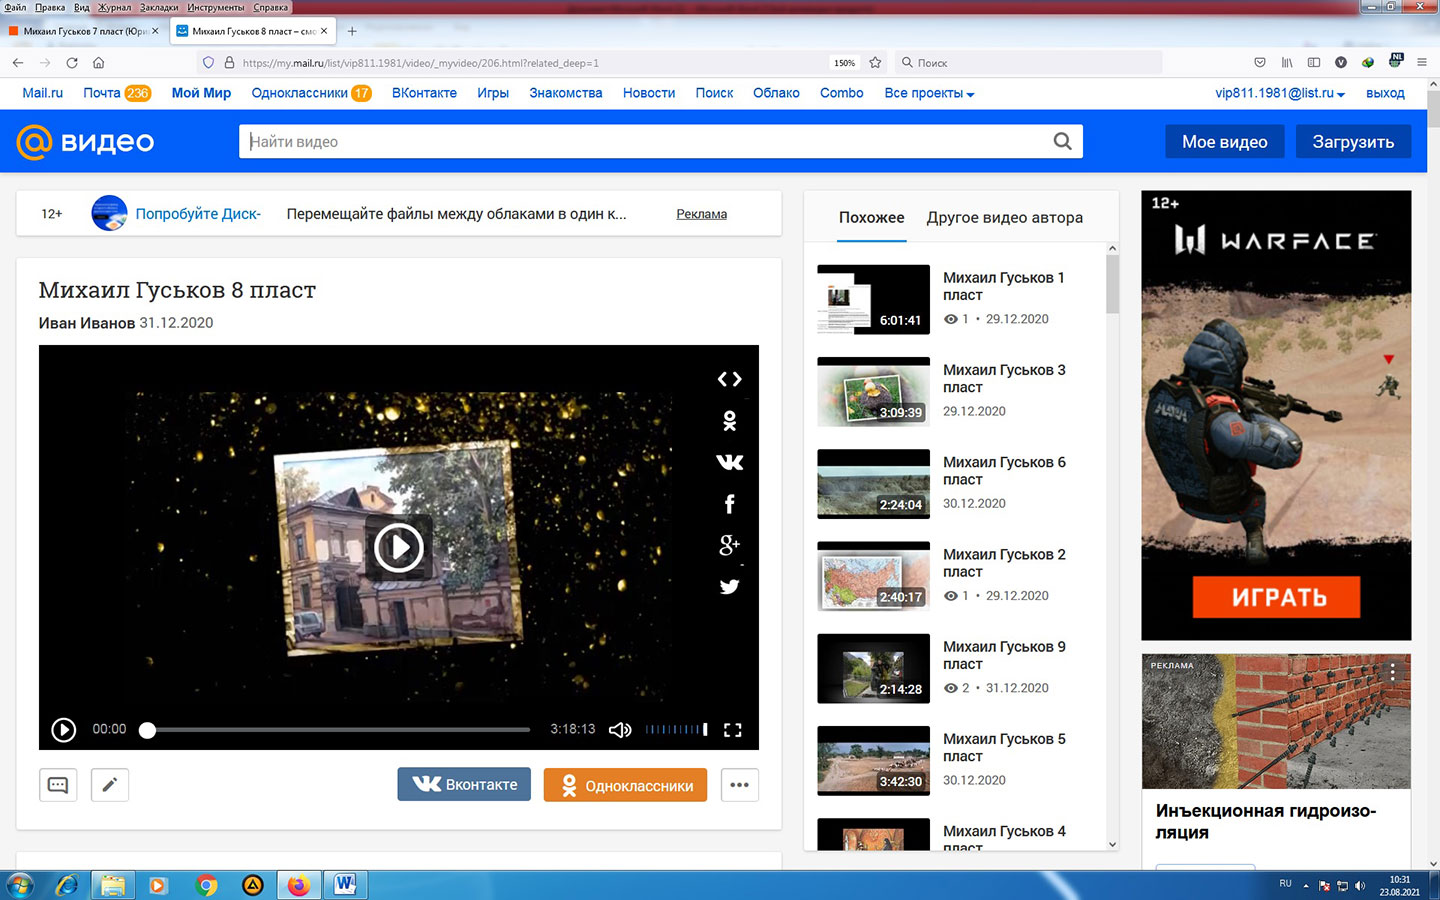Viewport: 1440px width, 900px height.
Task: Click the "Загрузить" upload button
Action: 1352,142
